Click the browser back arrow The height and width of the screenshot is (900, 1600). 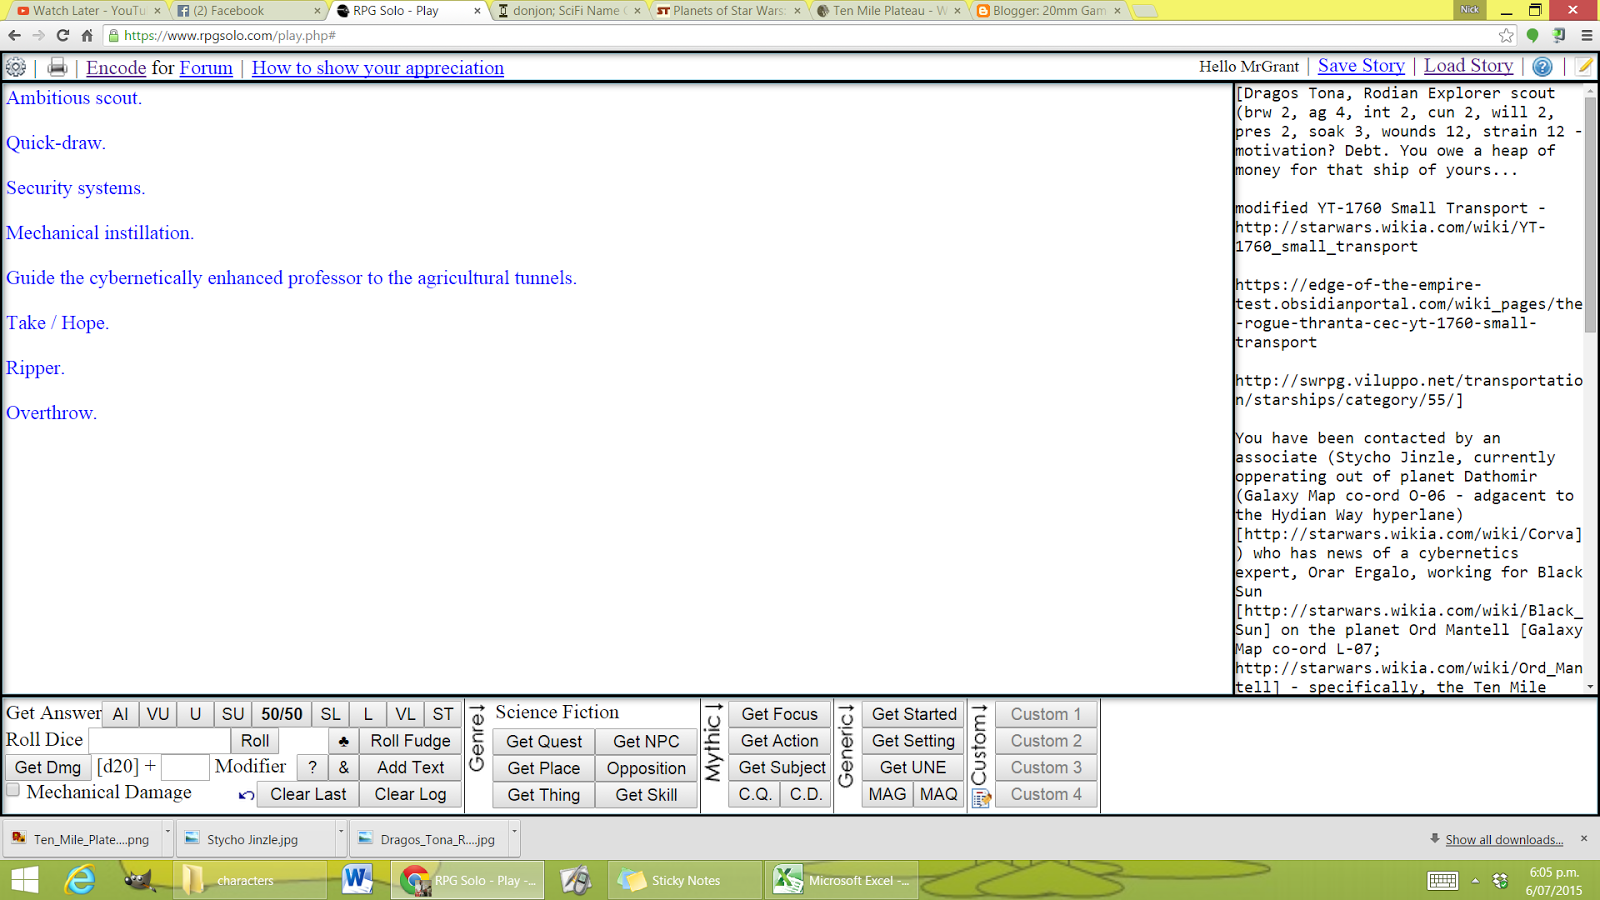pyautogui.click(x=14, y=35)
